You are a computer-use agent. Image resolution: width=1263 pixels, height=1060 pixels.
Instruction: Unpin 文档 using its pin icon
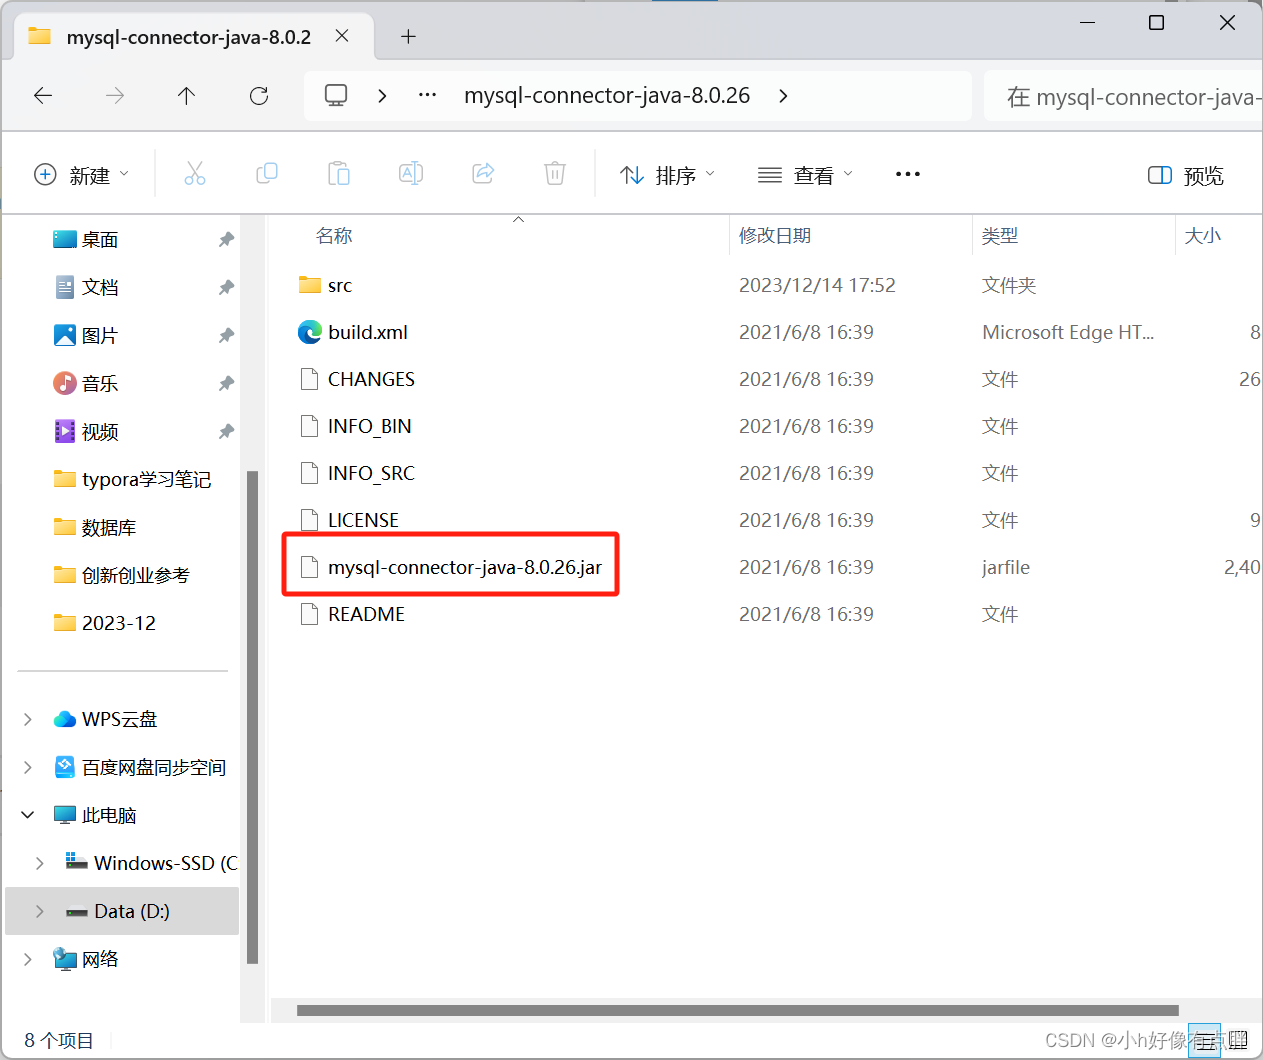[226, 287]
